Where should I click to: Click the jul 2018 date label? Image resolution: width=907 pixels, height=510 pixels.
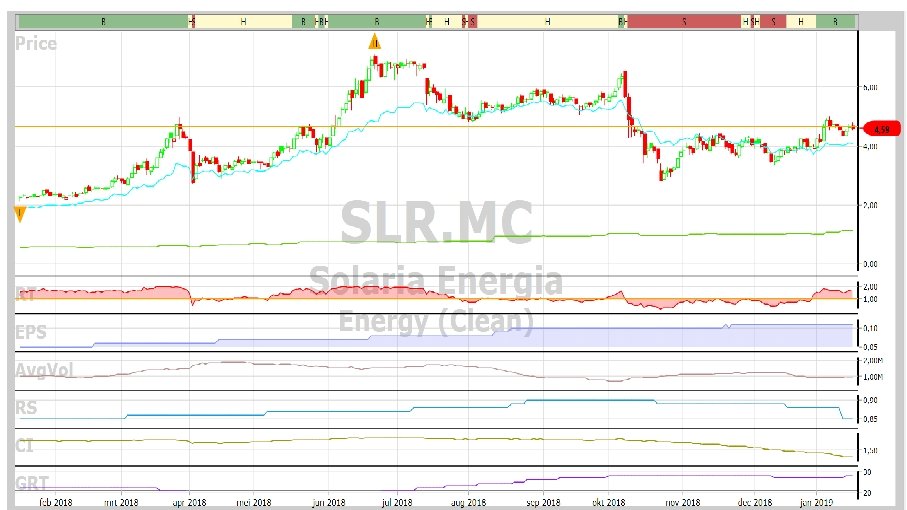pyautogui.click(x=397, y=502)
